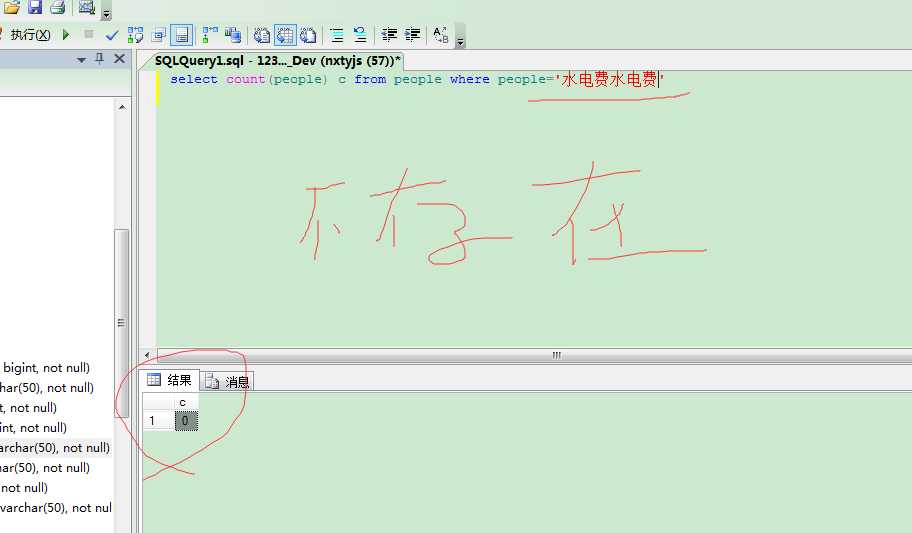
Task: Select the 't, not null)' column entry
Action: click(x=28, y=408)
